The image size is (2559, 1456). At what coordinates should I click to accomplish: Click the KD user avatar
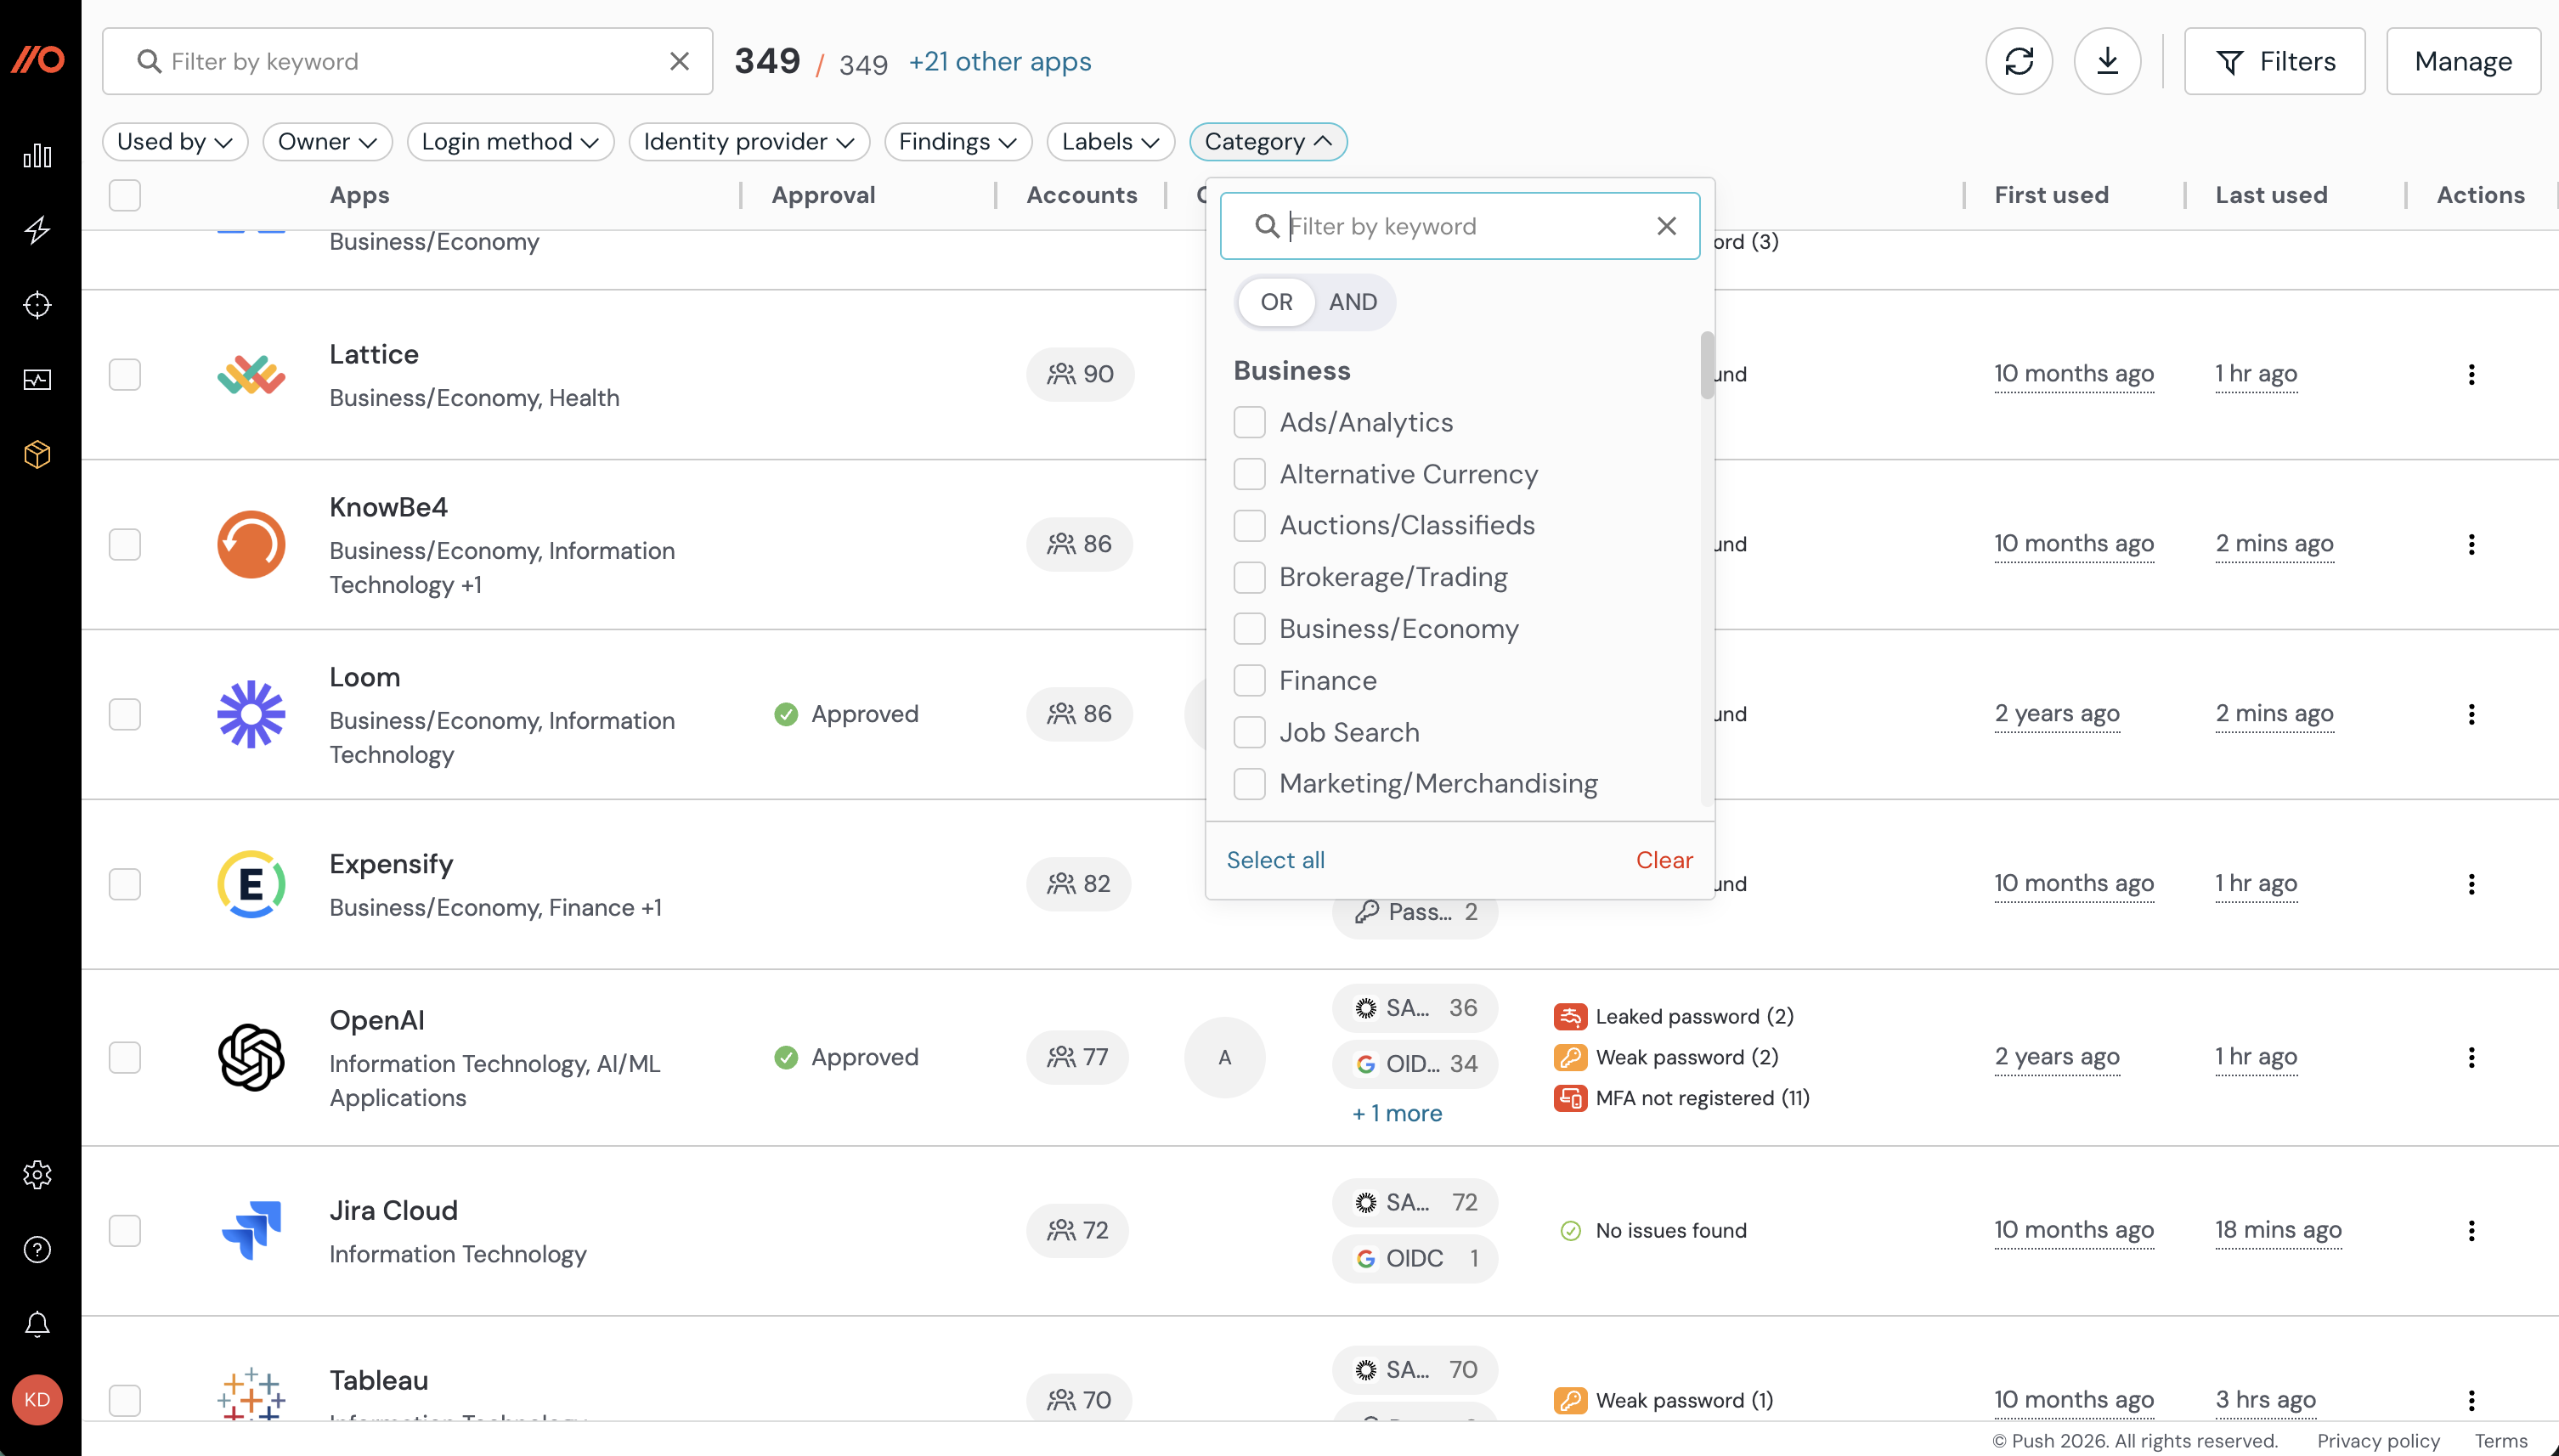coord(37,1399)
